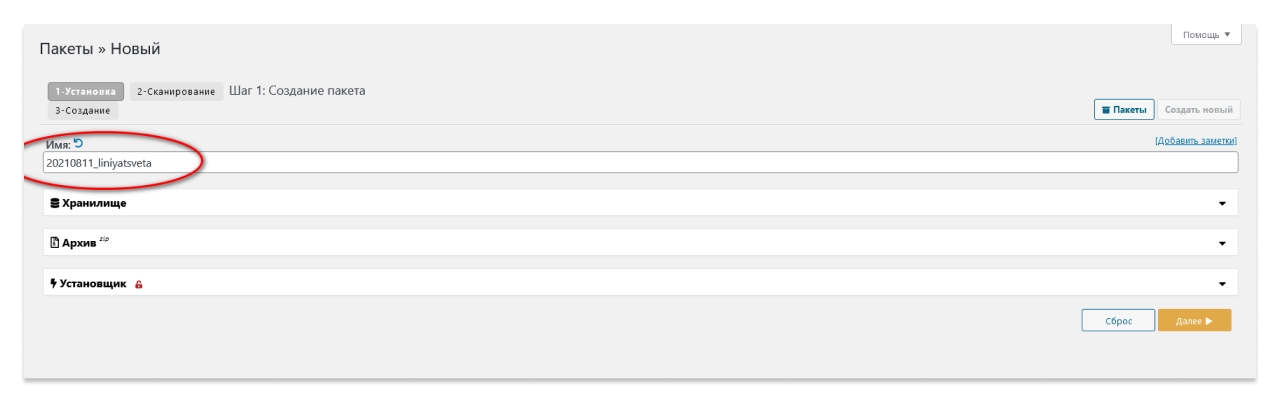Expand the Установщик section arrow
The width and height of the screenshot is (1280, 402).
(1222, 284)
